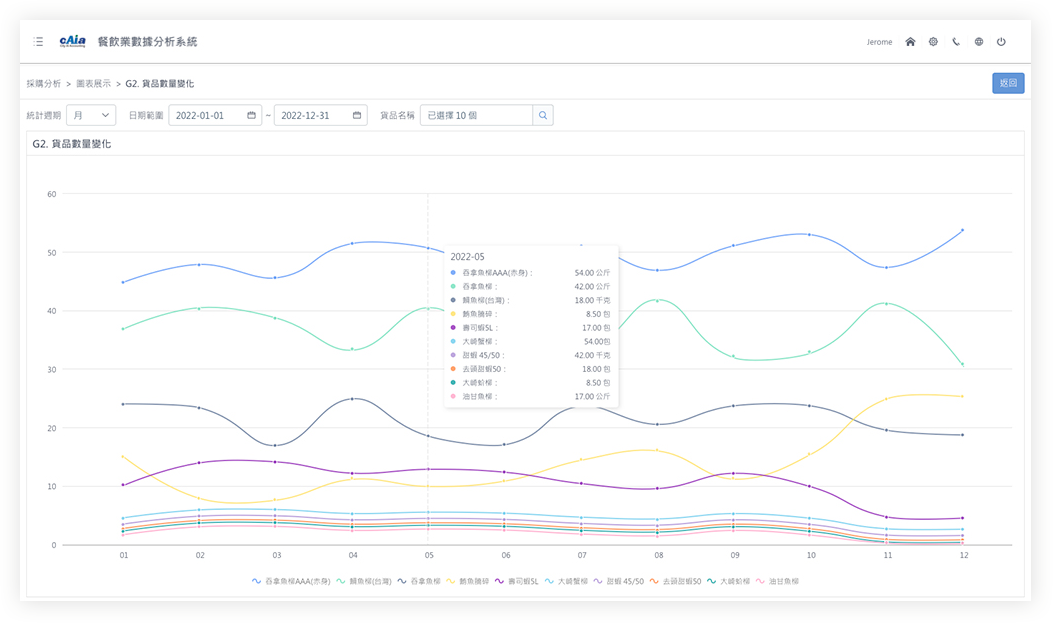Toggle 油甘魚柳 pink series in legend
This screenshot has width=1053, height=623.
tap(778, 581)
